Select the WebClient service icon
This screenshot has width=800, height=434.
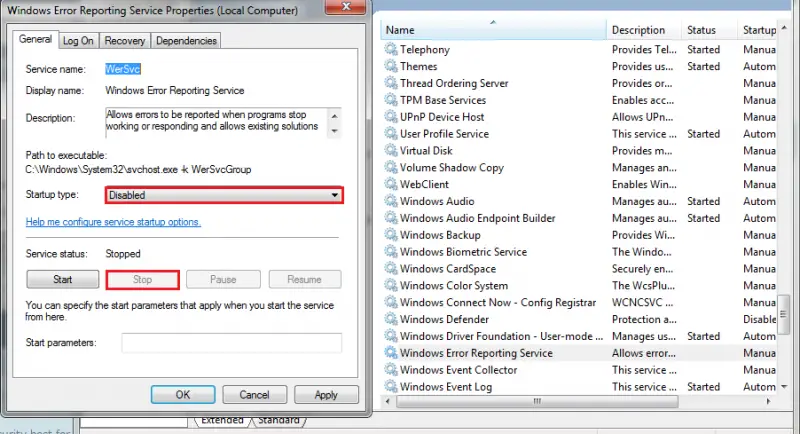pyautogui.click(x=391, y=184)
